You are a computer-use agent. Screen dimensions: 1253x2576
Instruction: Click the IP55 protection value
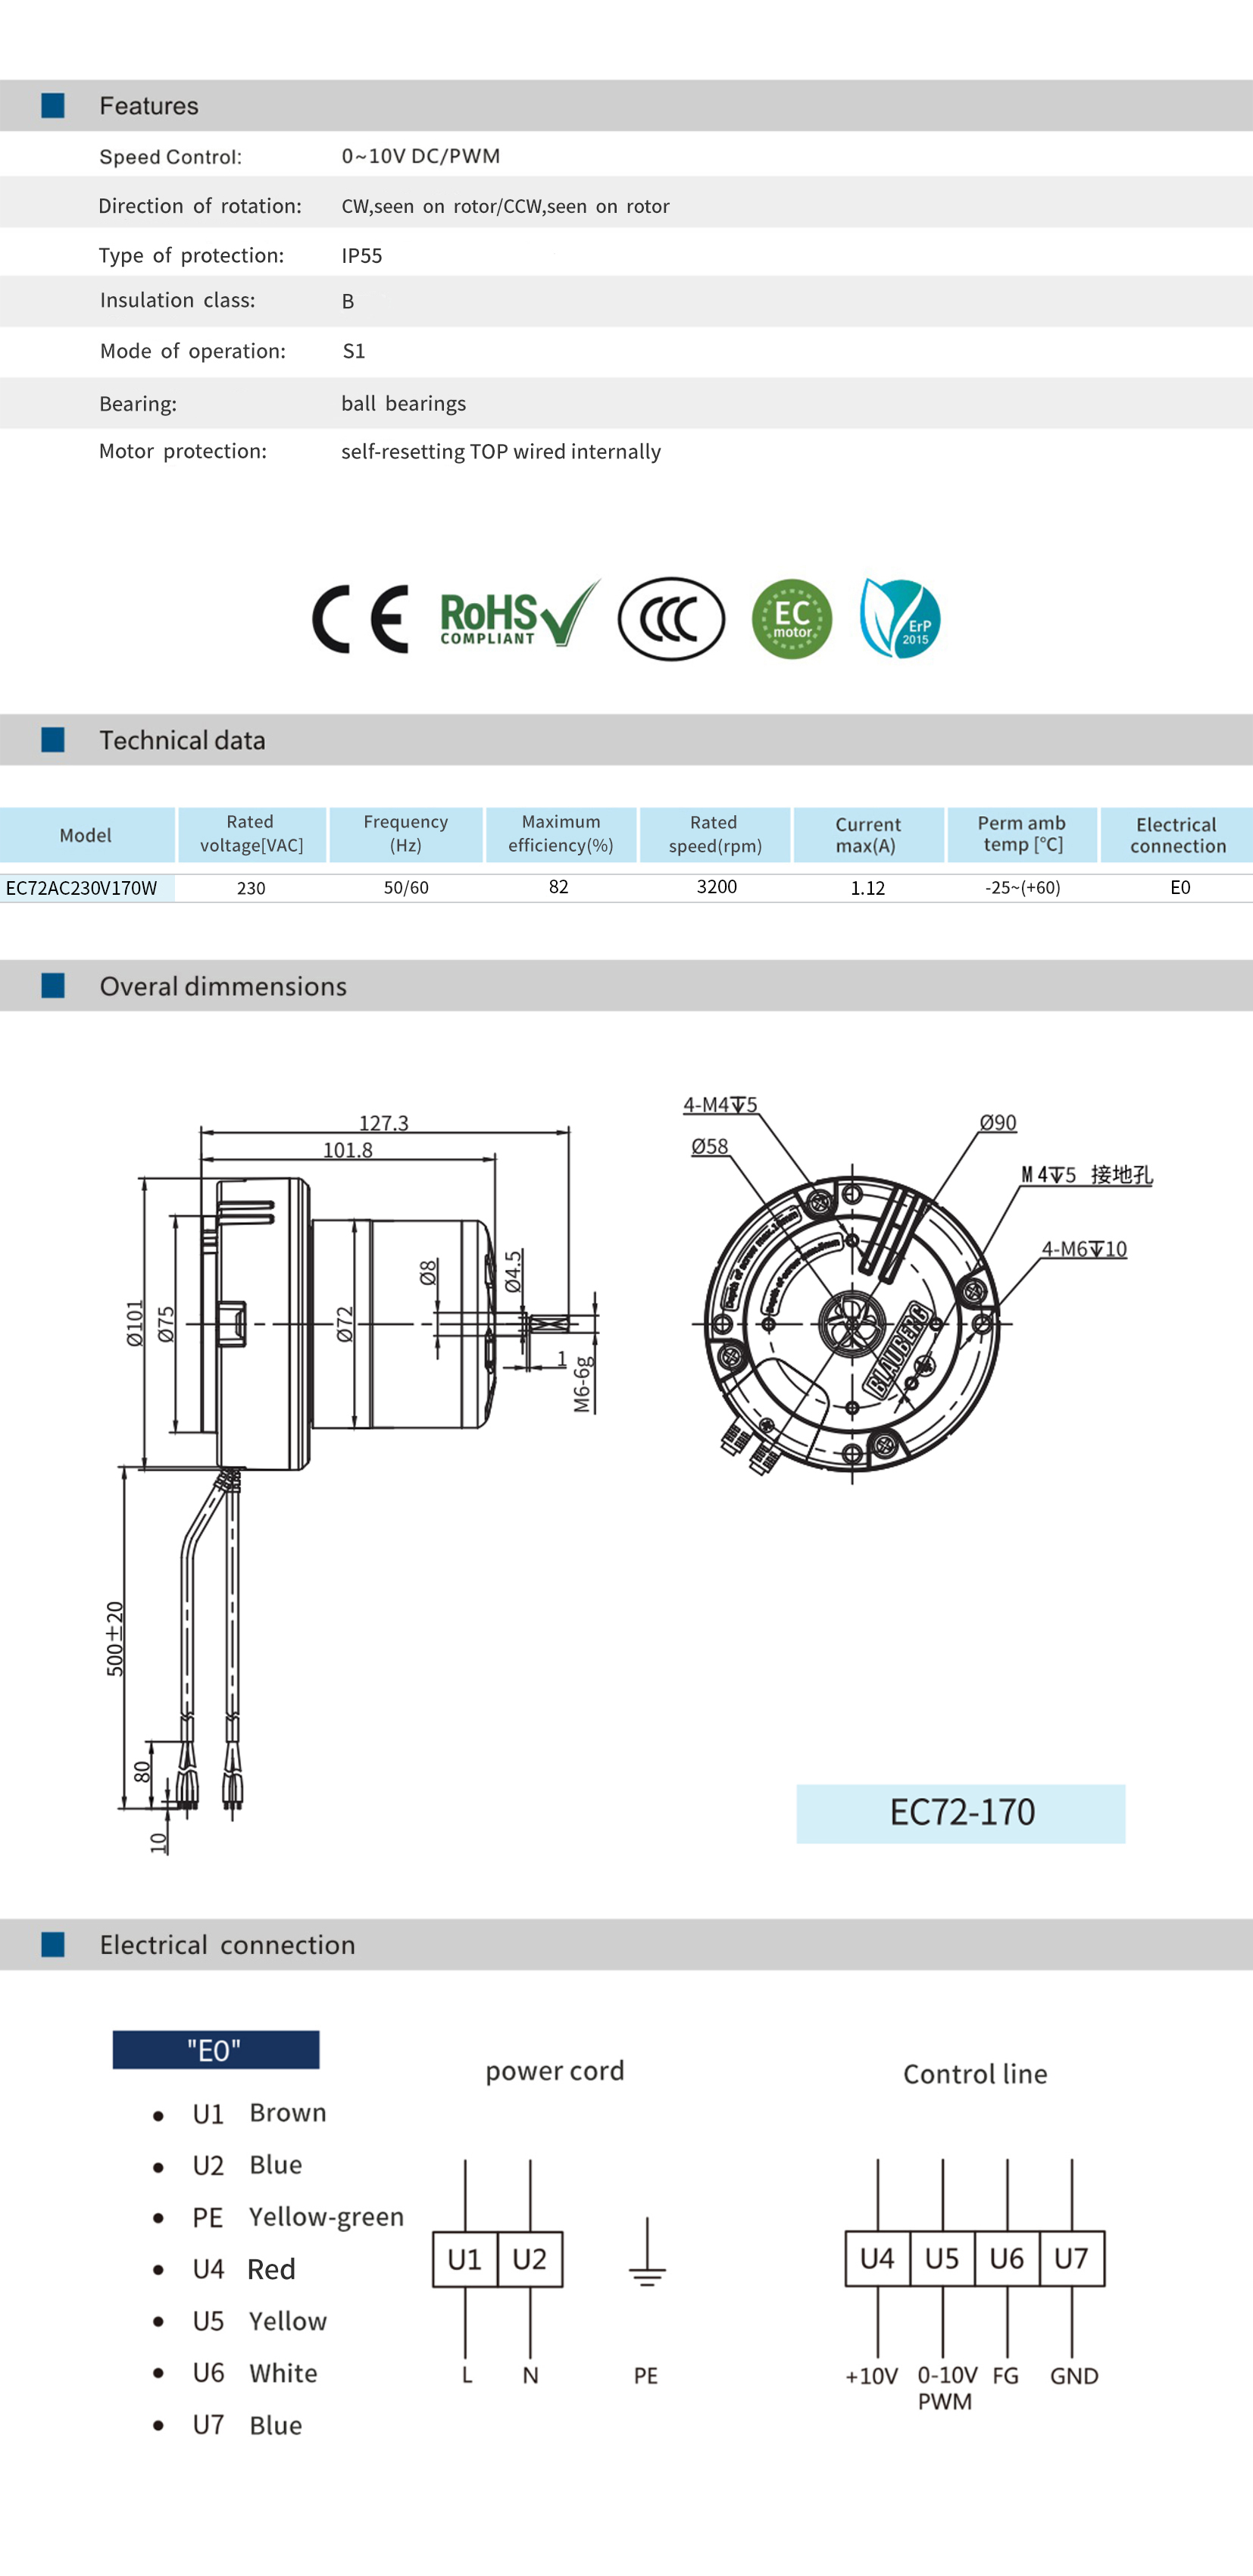click(x=362, y=256)
